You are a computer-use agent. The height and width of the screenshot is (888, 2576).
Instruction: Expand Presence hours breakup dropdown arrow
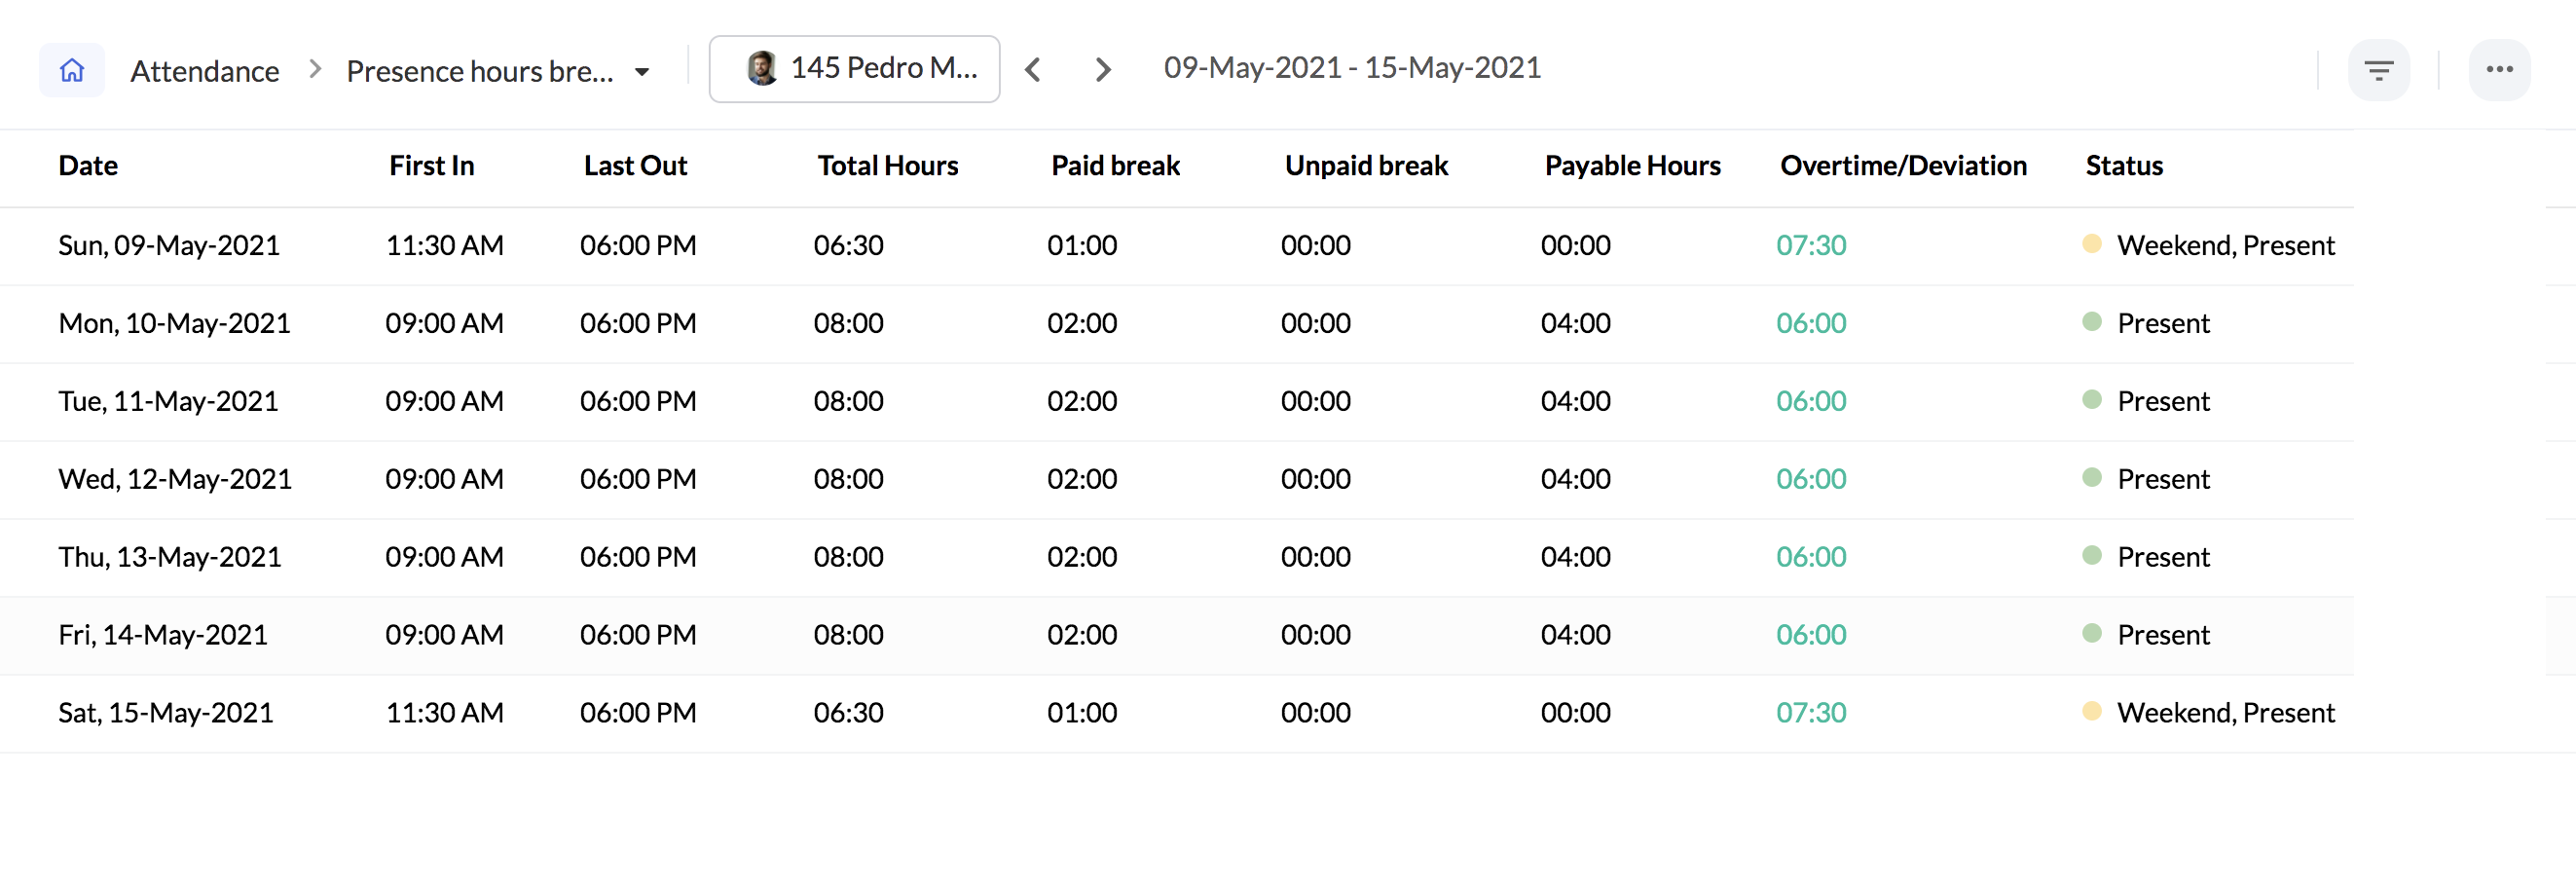click(x=642, y=72)
